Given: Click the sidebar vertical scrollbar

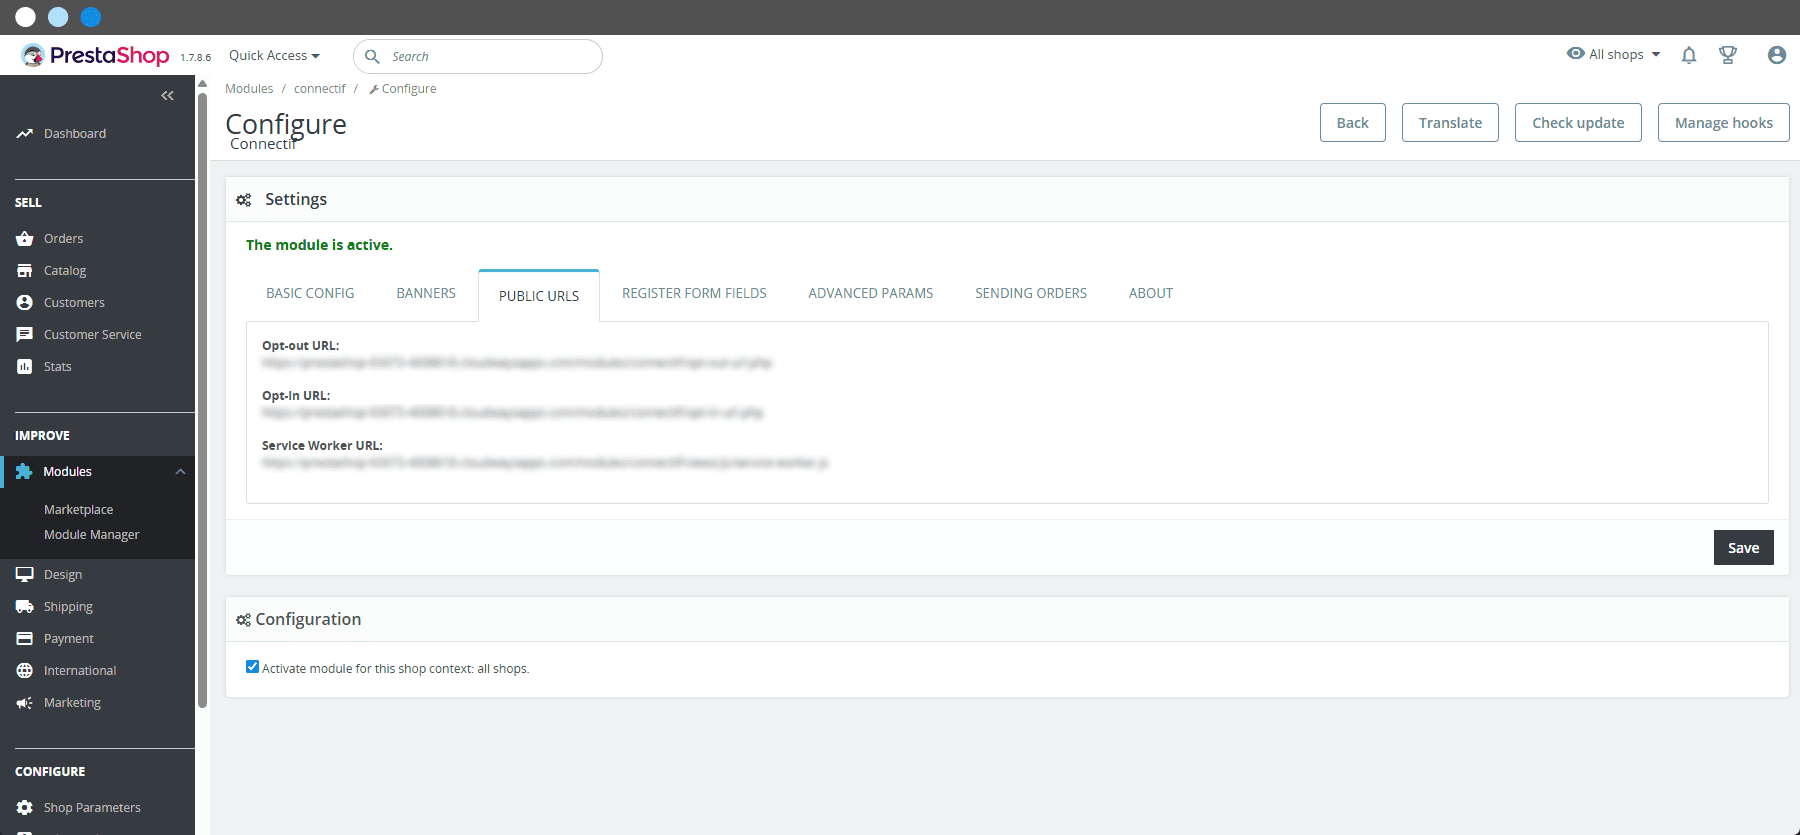Looking at the screenshot, I should point(203,400).
